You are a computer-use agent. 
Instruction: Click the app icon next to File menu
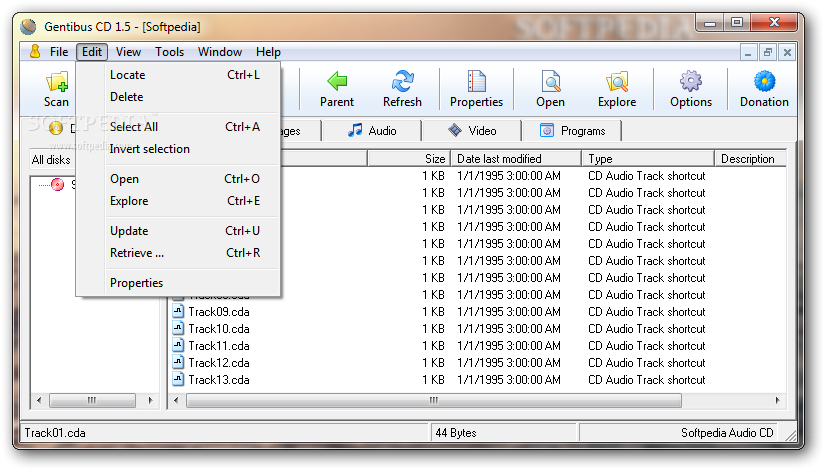tap(35, 52)
